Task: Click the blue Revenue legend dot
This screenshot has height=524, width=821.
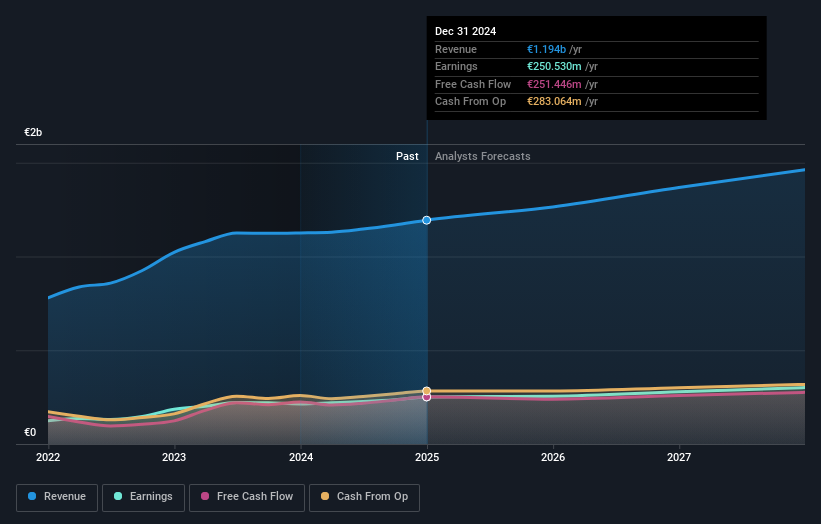Action: [x=32, y=496]
